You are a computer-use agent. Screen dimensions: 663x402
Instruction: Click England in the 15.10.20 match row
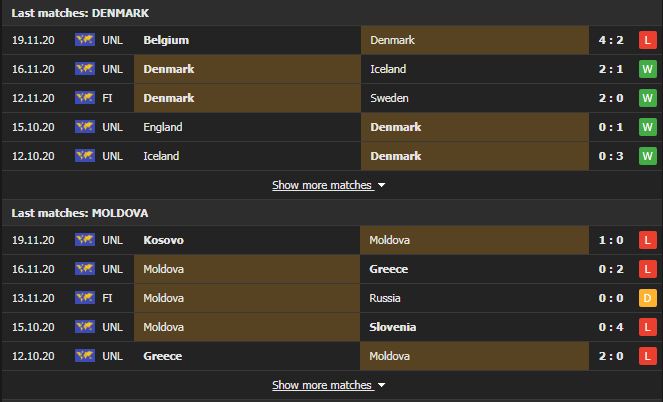pyautogui.click(x=163, y=127)
